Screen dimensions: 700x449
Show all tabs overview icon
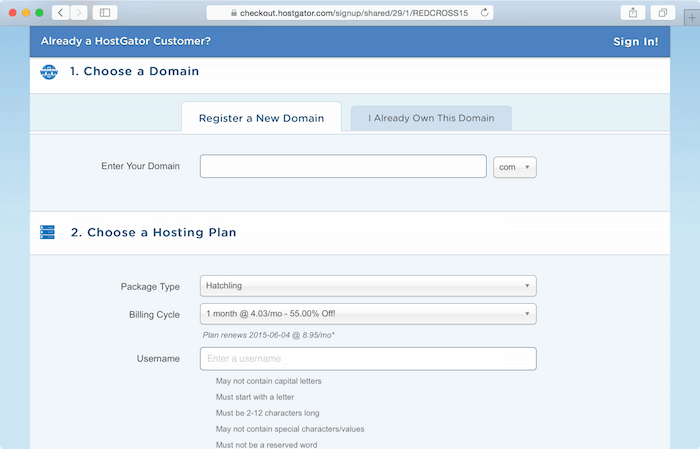663,12
